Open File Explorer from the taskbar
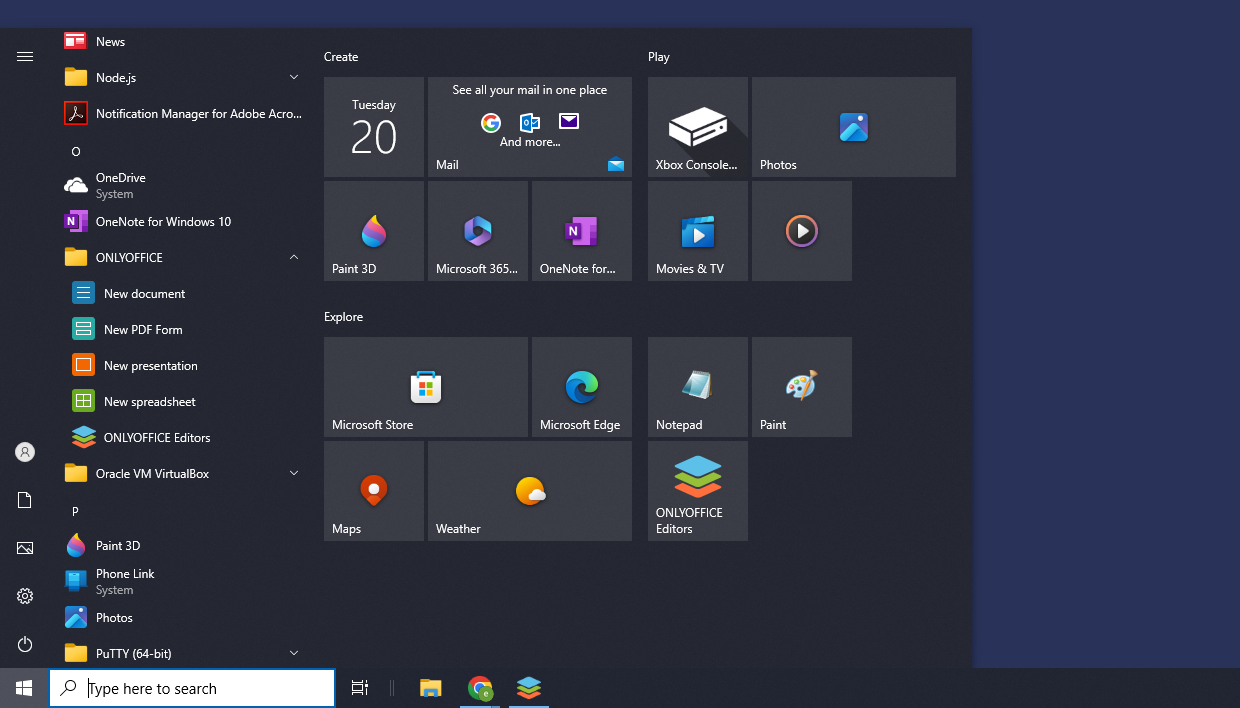Image resolution: width=1240 pixels, height=708 pixels. click(431, 688)
